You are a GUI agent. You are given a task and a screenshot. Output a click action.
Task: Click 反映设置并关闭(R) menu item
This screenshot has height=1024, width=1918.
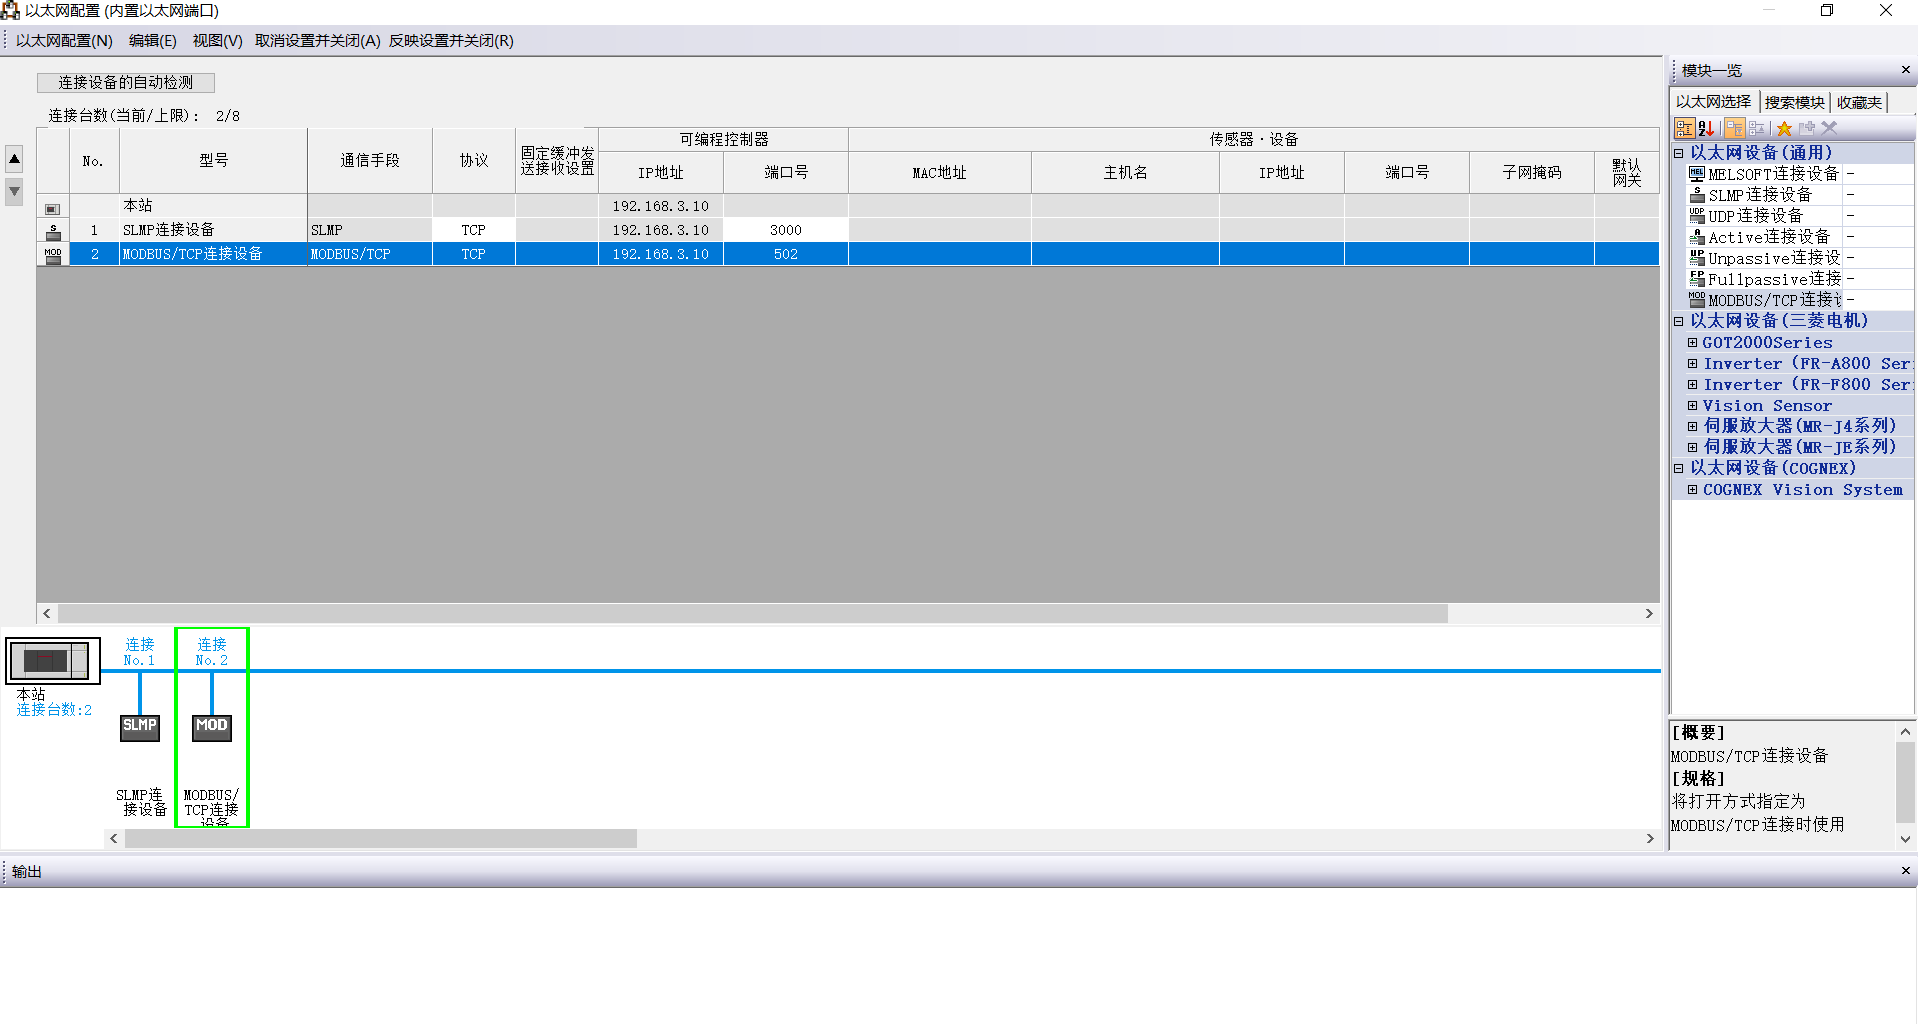click(451, 41)
